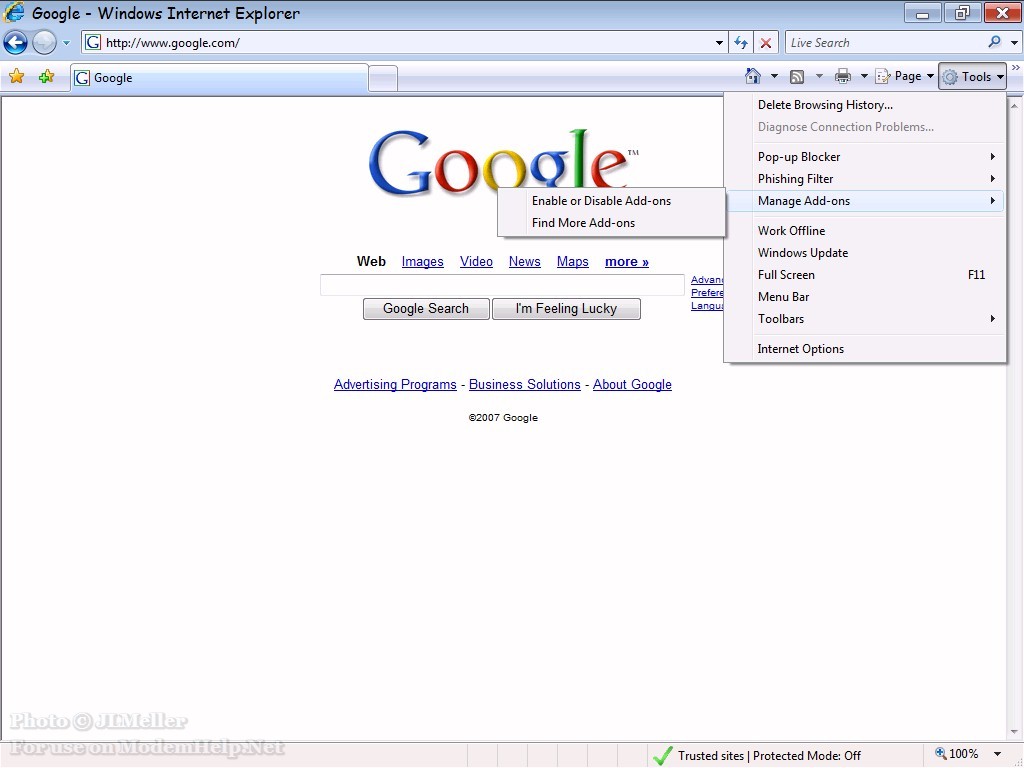Click the Tools menu button
Viewport: 1024px width, 768px height.
pyautogui.click(x=972, y=76)
